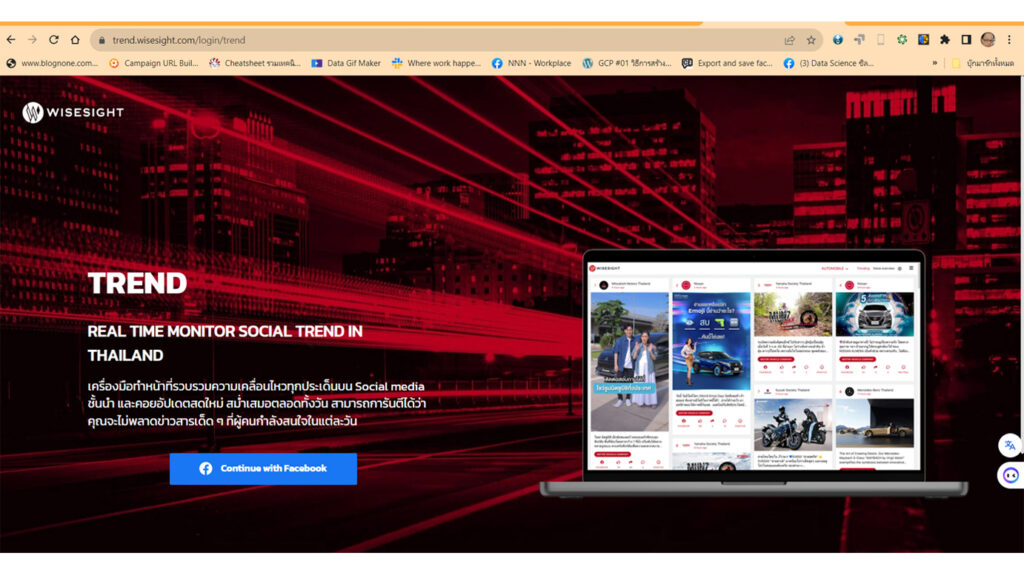
Task: Click the translate floating icon
Action: (x=1010, y=445)
